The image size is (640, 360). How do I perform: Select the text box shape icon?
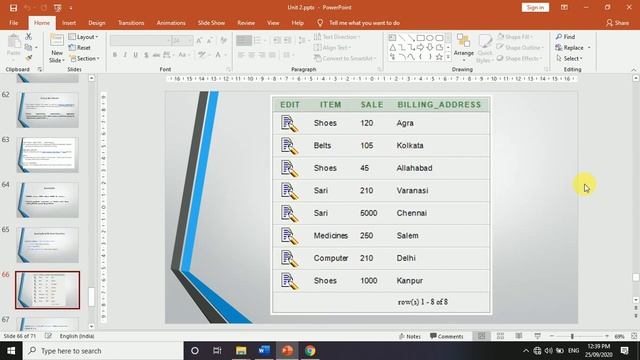392,38
